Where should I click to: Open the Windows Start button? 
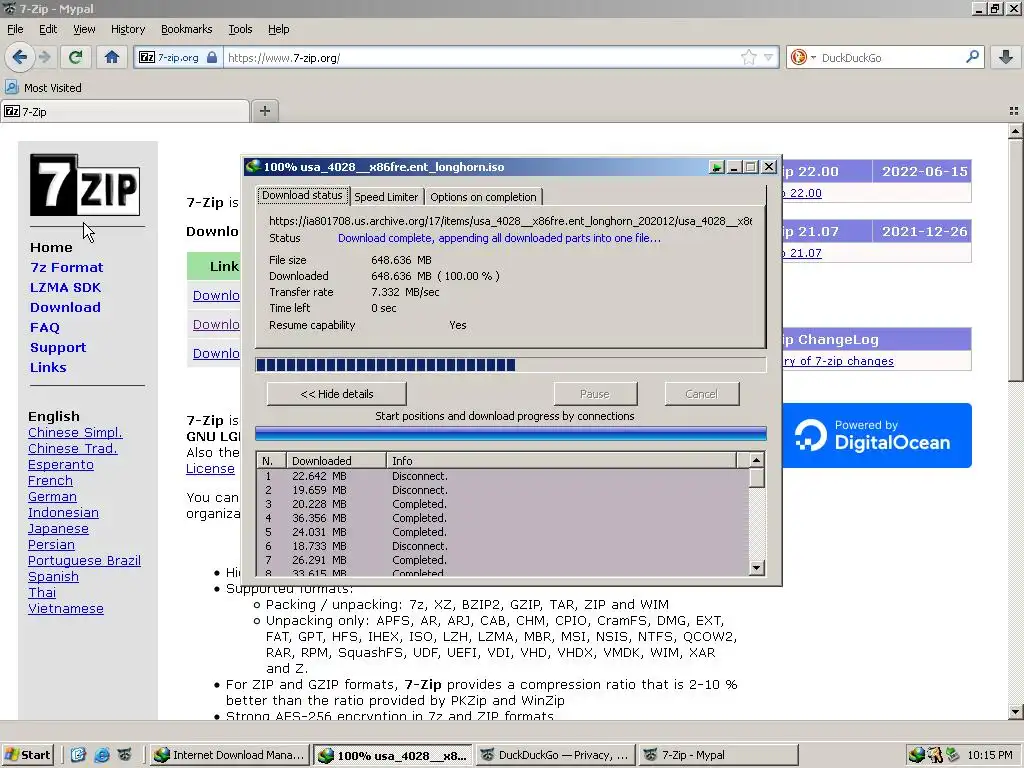click(x=27, y=755)
